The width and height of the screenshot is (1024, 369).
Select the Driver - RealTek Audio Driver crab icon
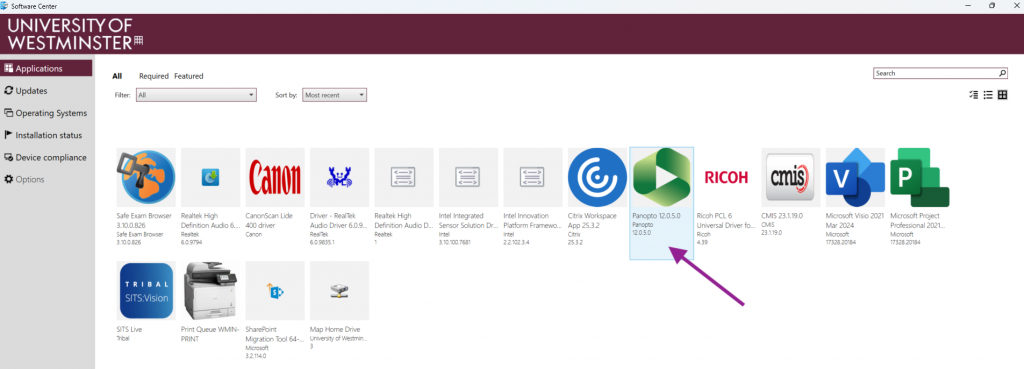(340, 178)
